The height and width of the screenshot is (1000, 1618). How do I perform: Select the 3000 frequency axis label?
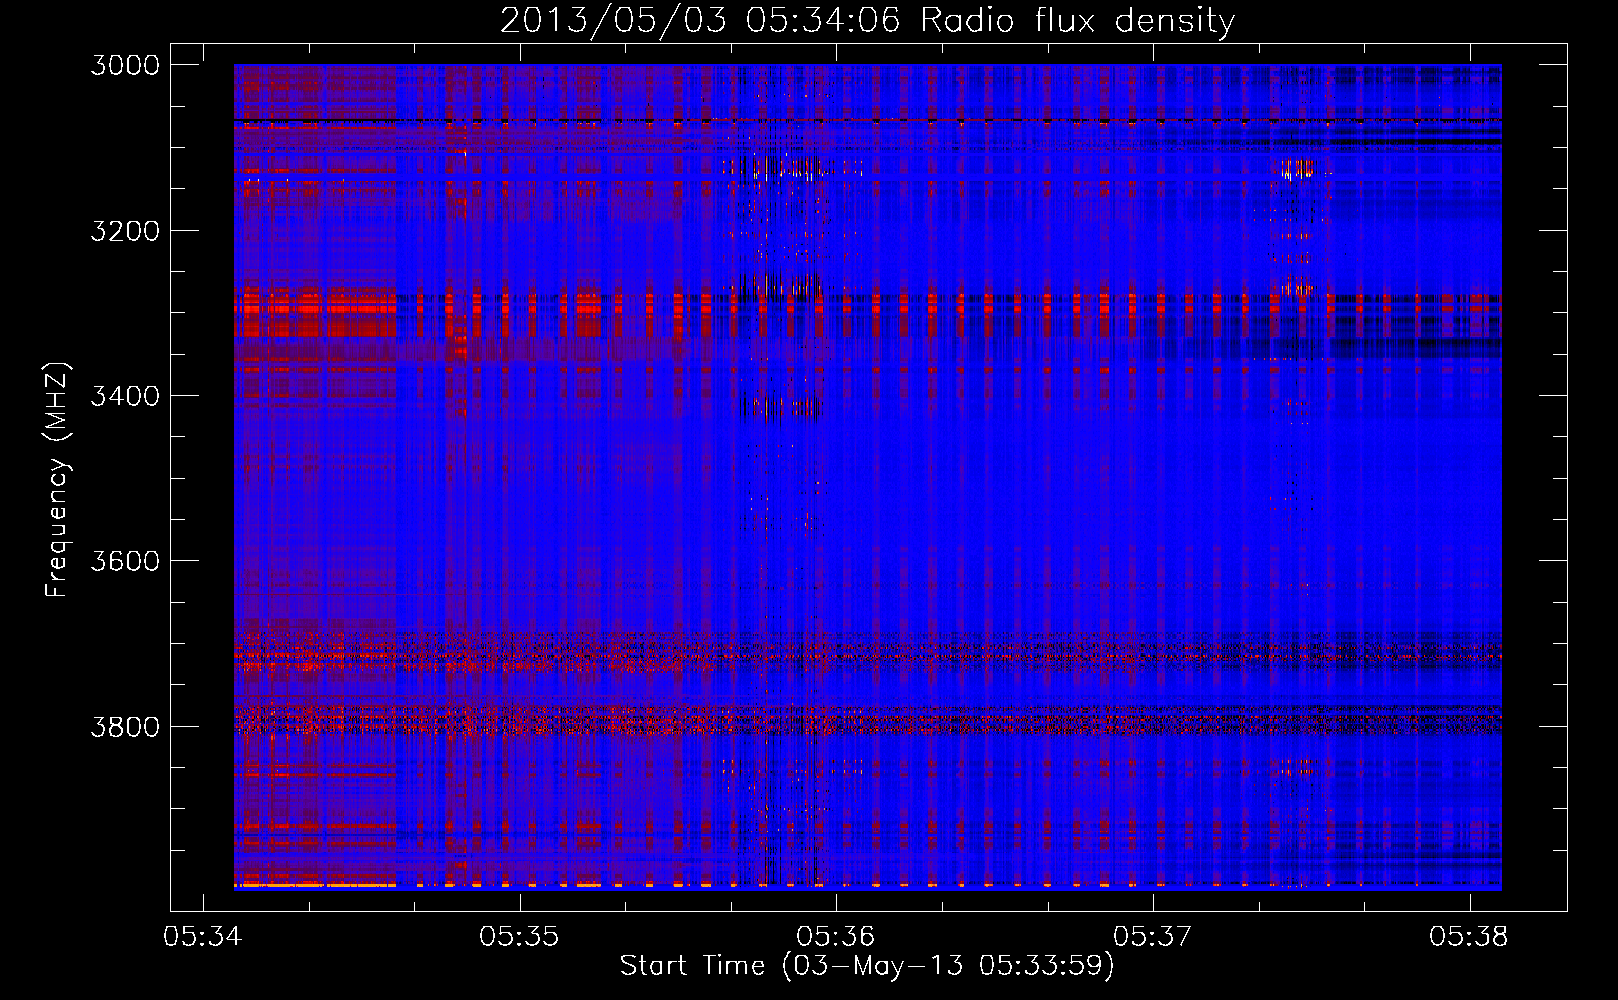125,65
